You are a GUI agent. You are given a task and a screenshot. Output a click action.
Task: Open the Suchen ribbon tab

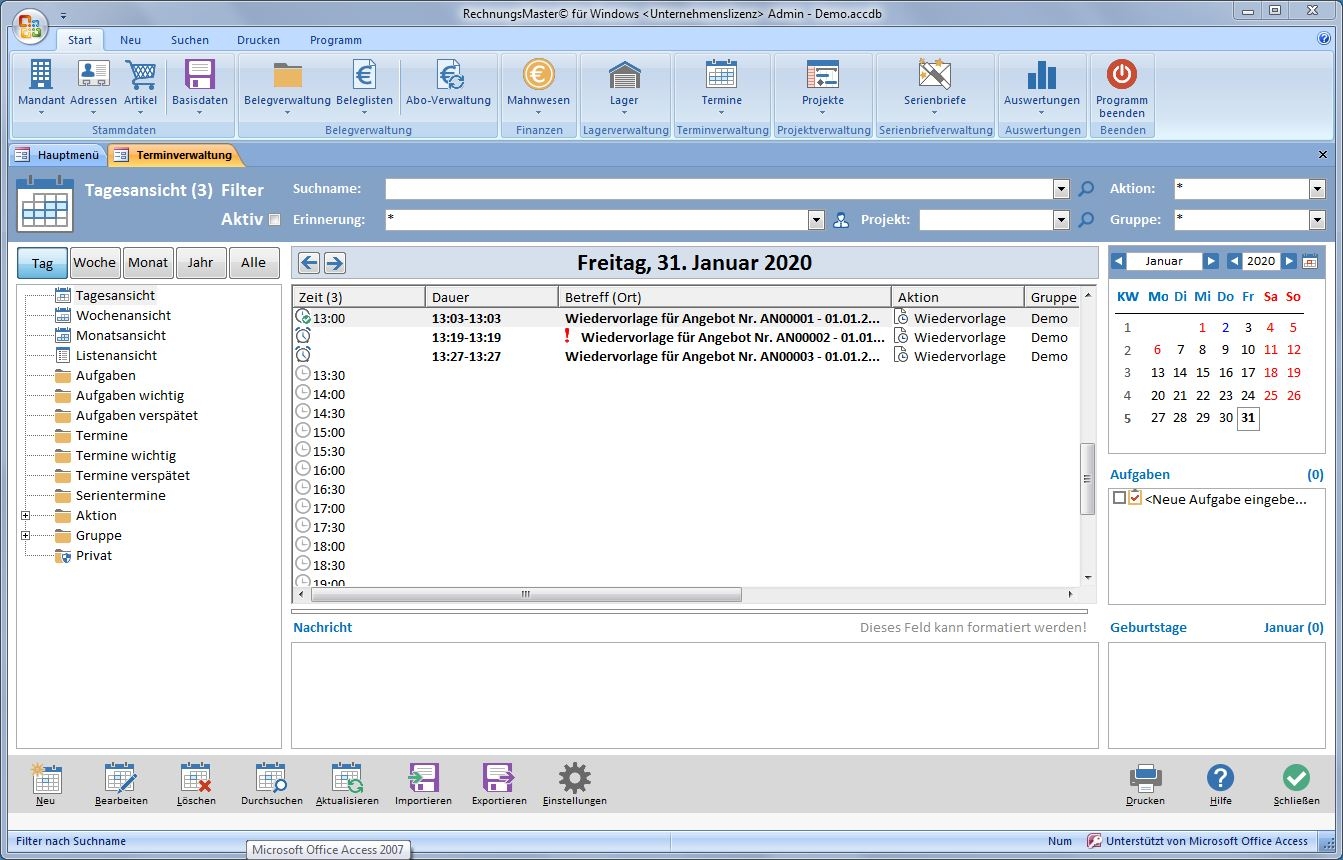(x=190, y=40)
